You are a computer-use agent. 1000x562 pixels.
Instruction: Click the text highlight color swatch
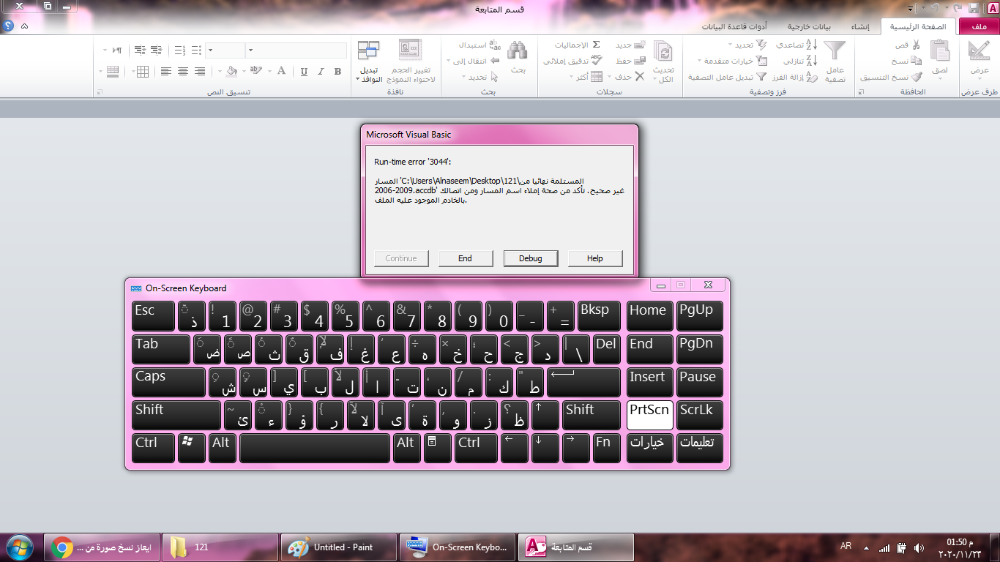[x=256, y=71]
